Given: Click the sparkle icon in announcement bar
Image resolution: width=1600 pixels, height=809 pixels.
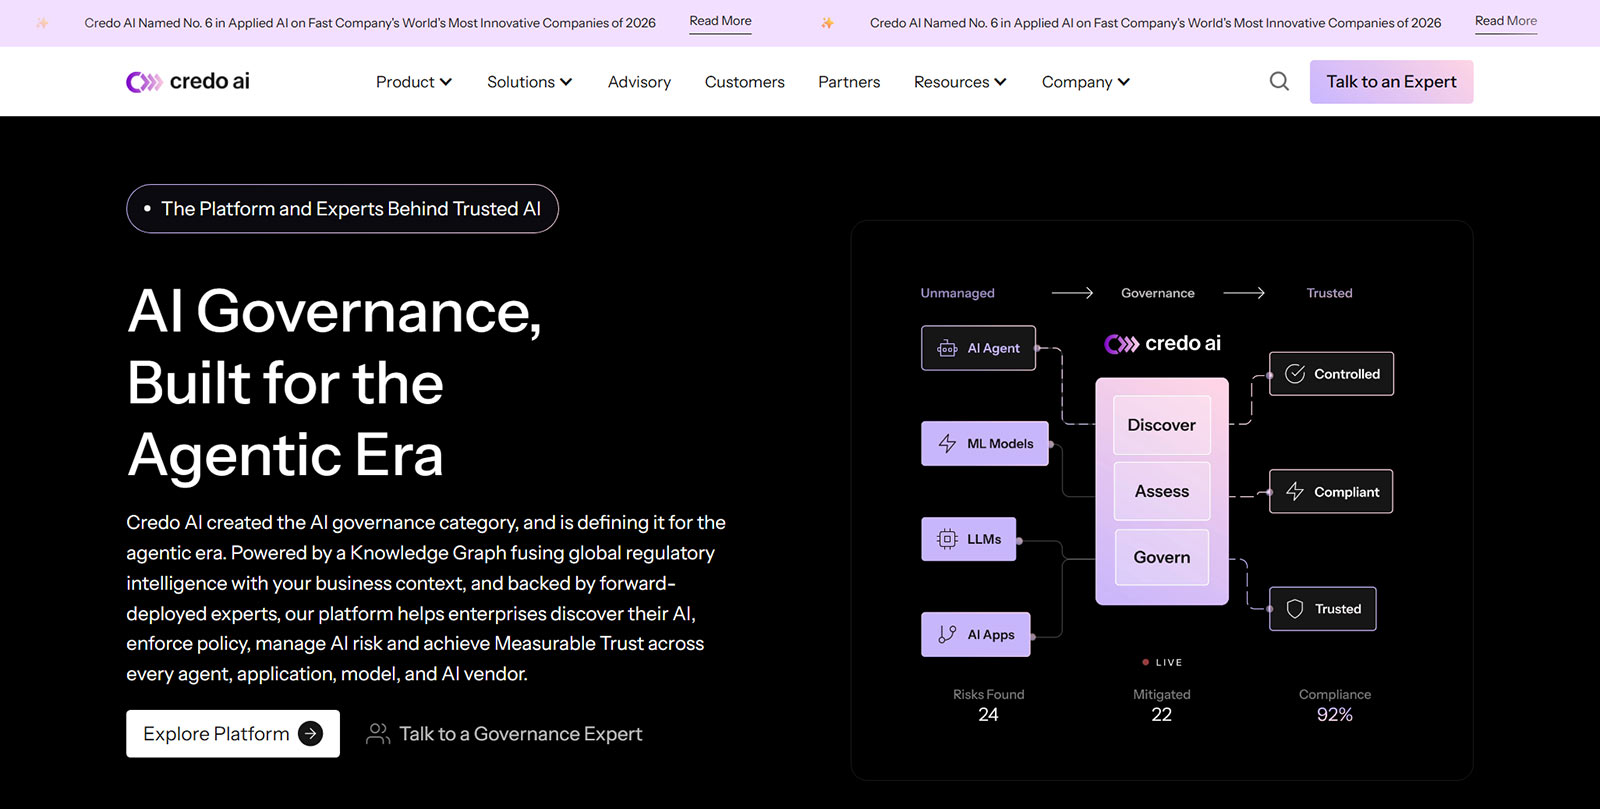Looking at the screenshot, I should [x=827, y=23].
